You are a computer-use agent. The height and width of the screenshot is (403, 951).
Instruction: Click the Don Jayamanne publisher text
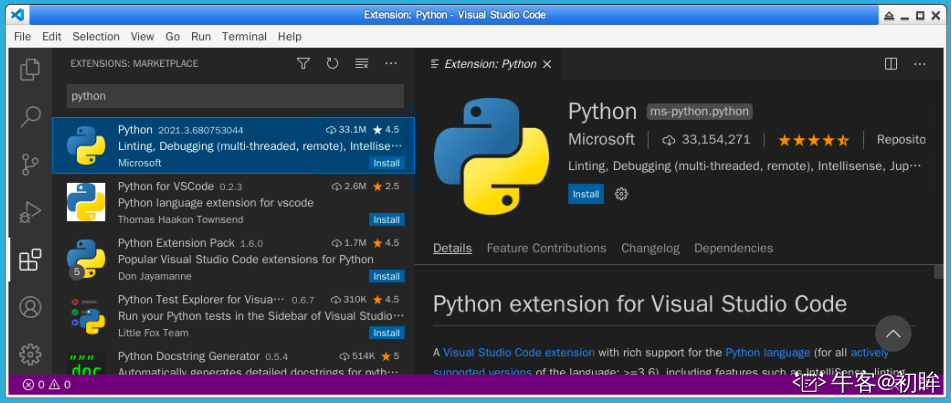[x=155, y=276]
